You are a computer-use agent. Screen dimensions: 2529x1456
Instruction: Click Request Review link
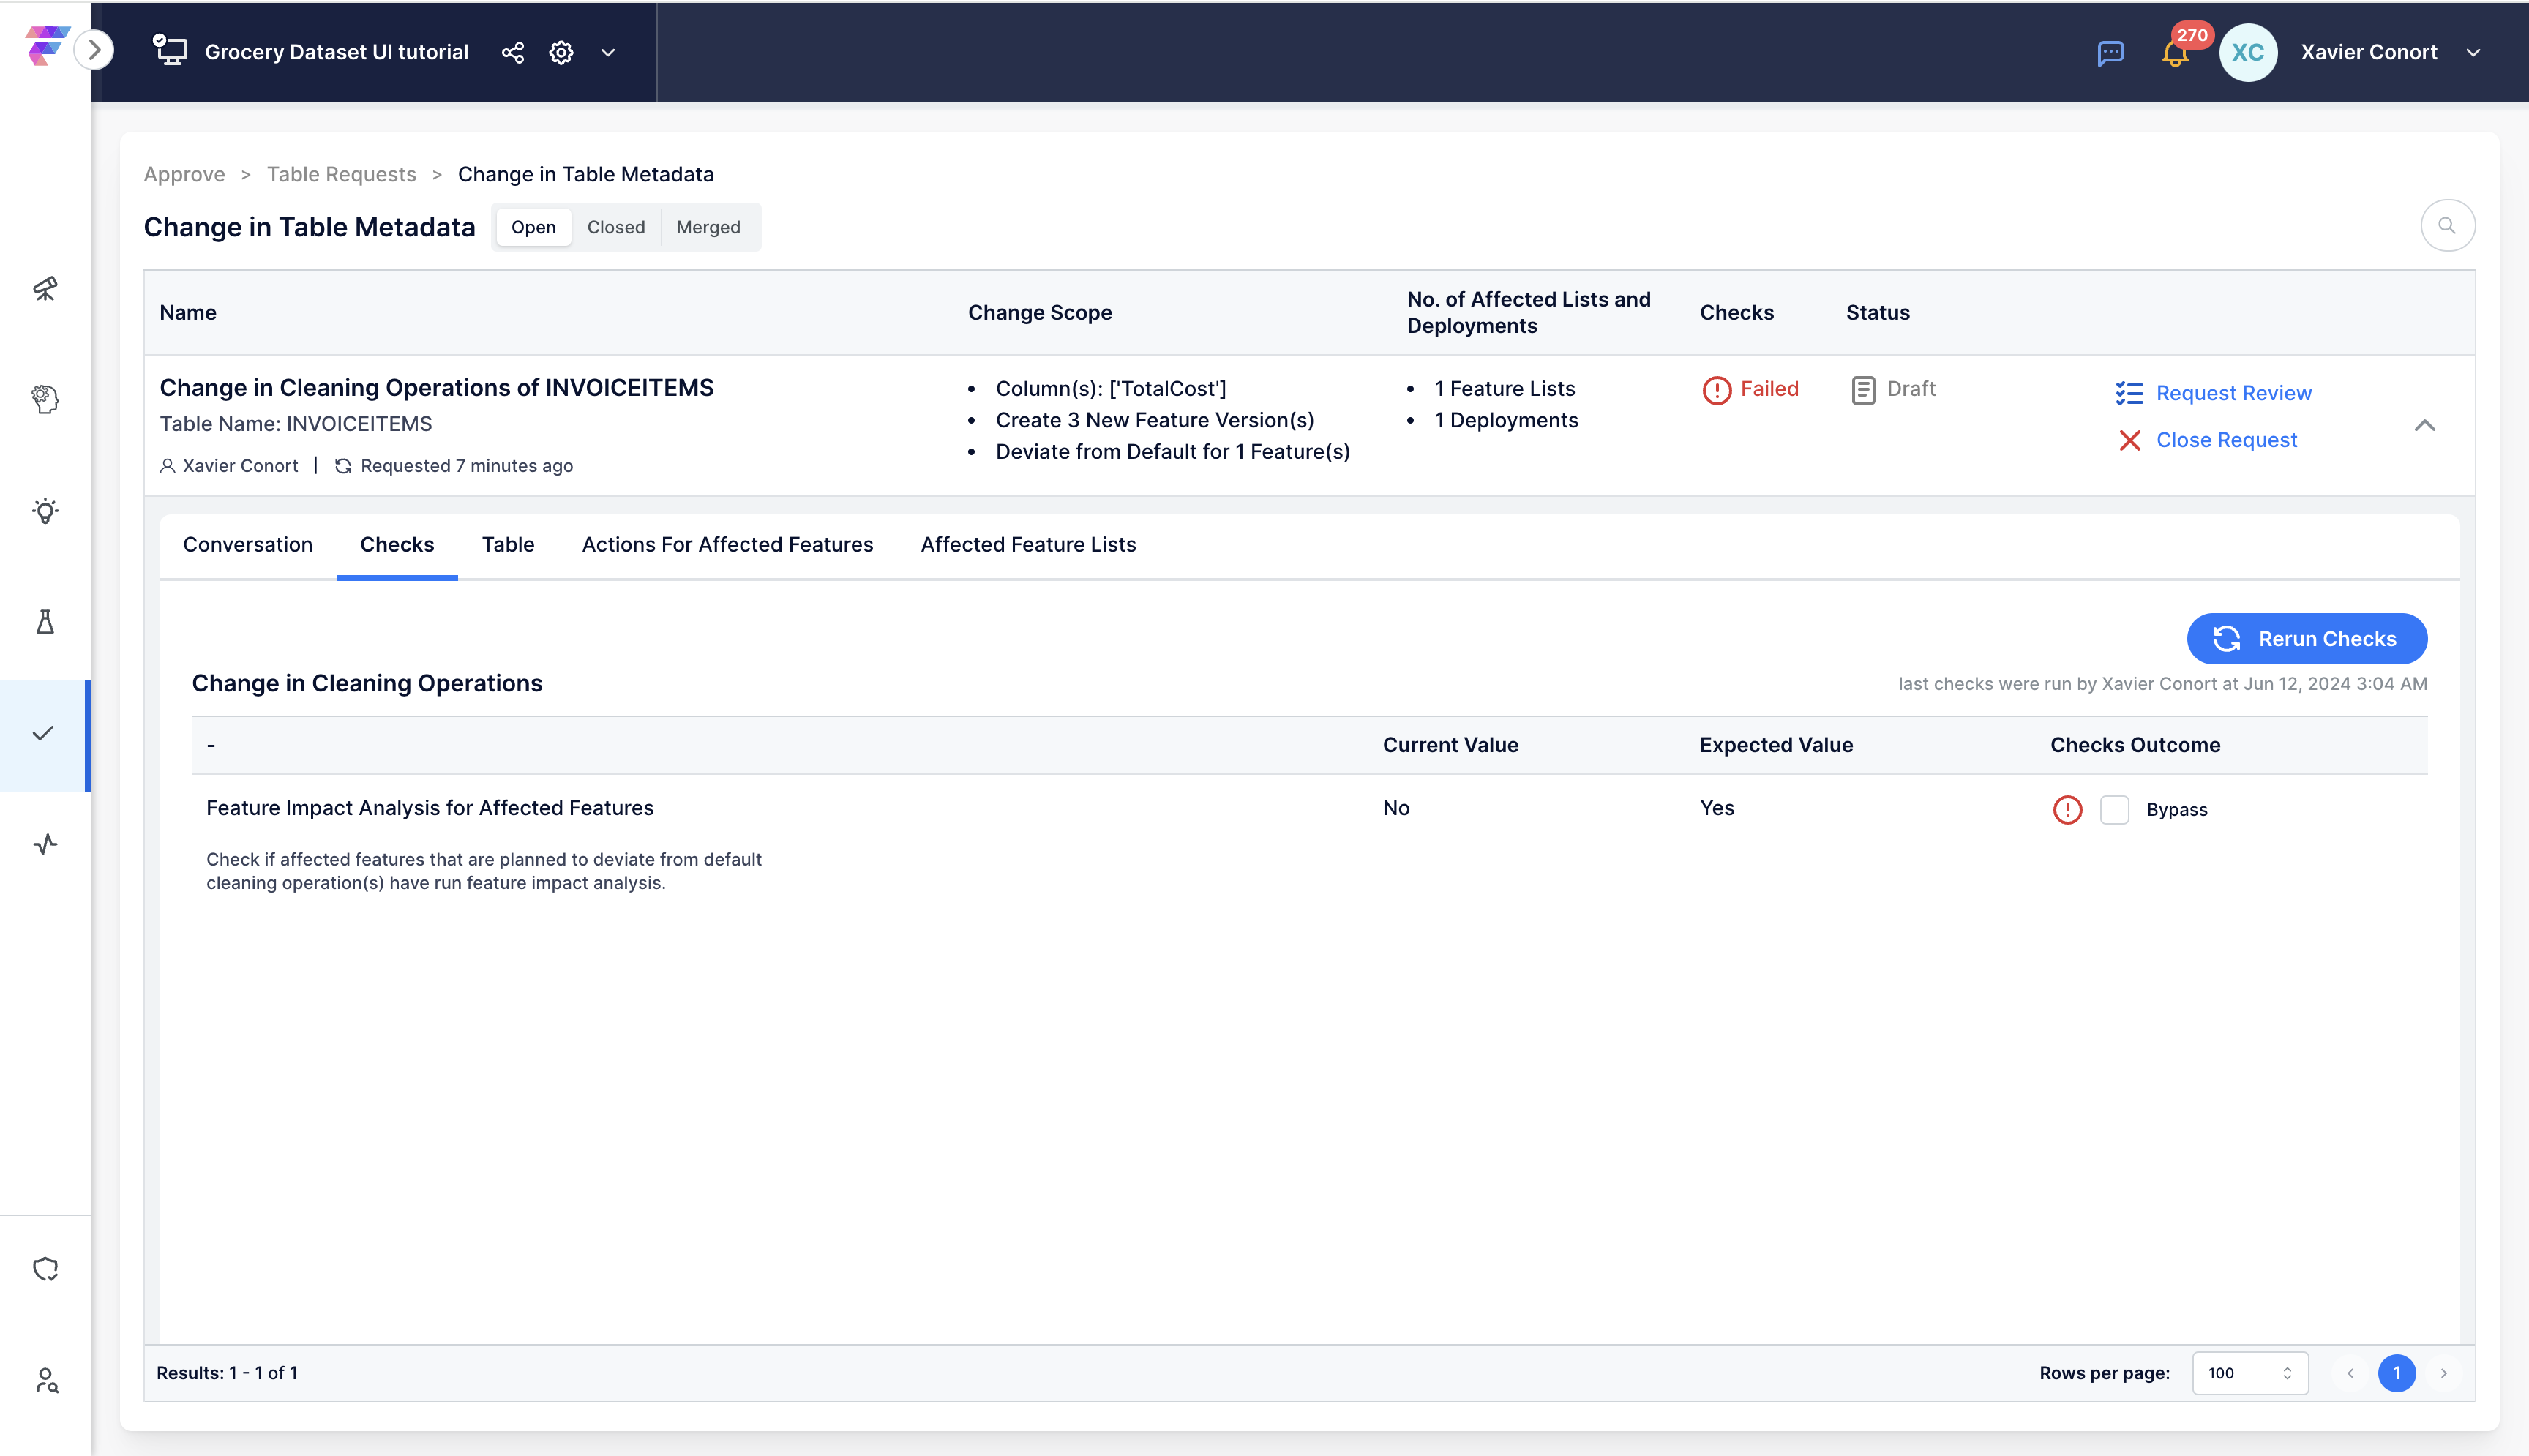coord(2233,393)
